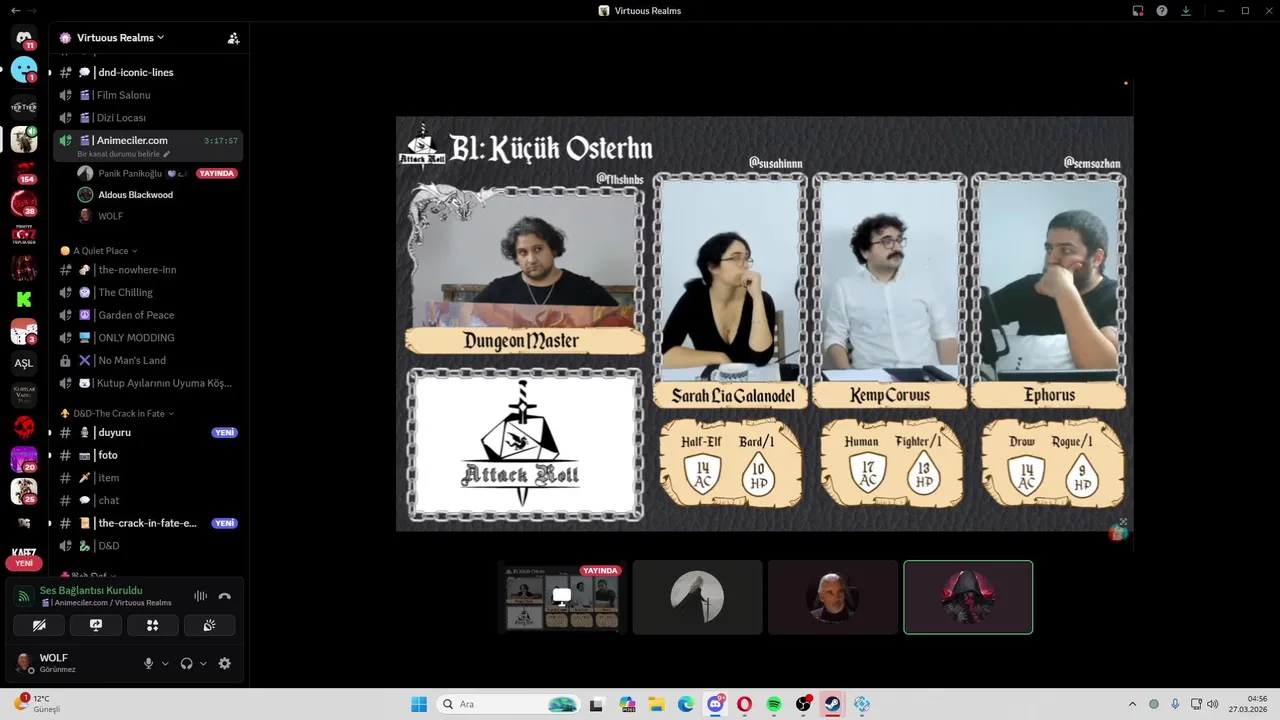1280x720 pixels.
Task: Disconnect from voice with the hang-up icon
Action: (x=224, y=596)
